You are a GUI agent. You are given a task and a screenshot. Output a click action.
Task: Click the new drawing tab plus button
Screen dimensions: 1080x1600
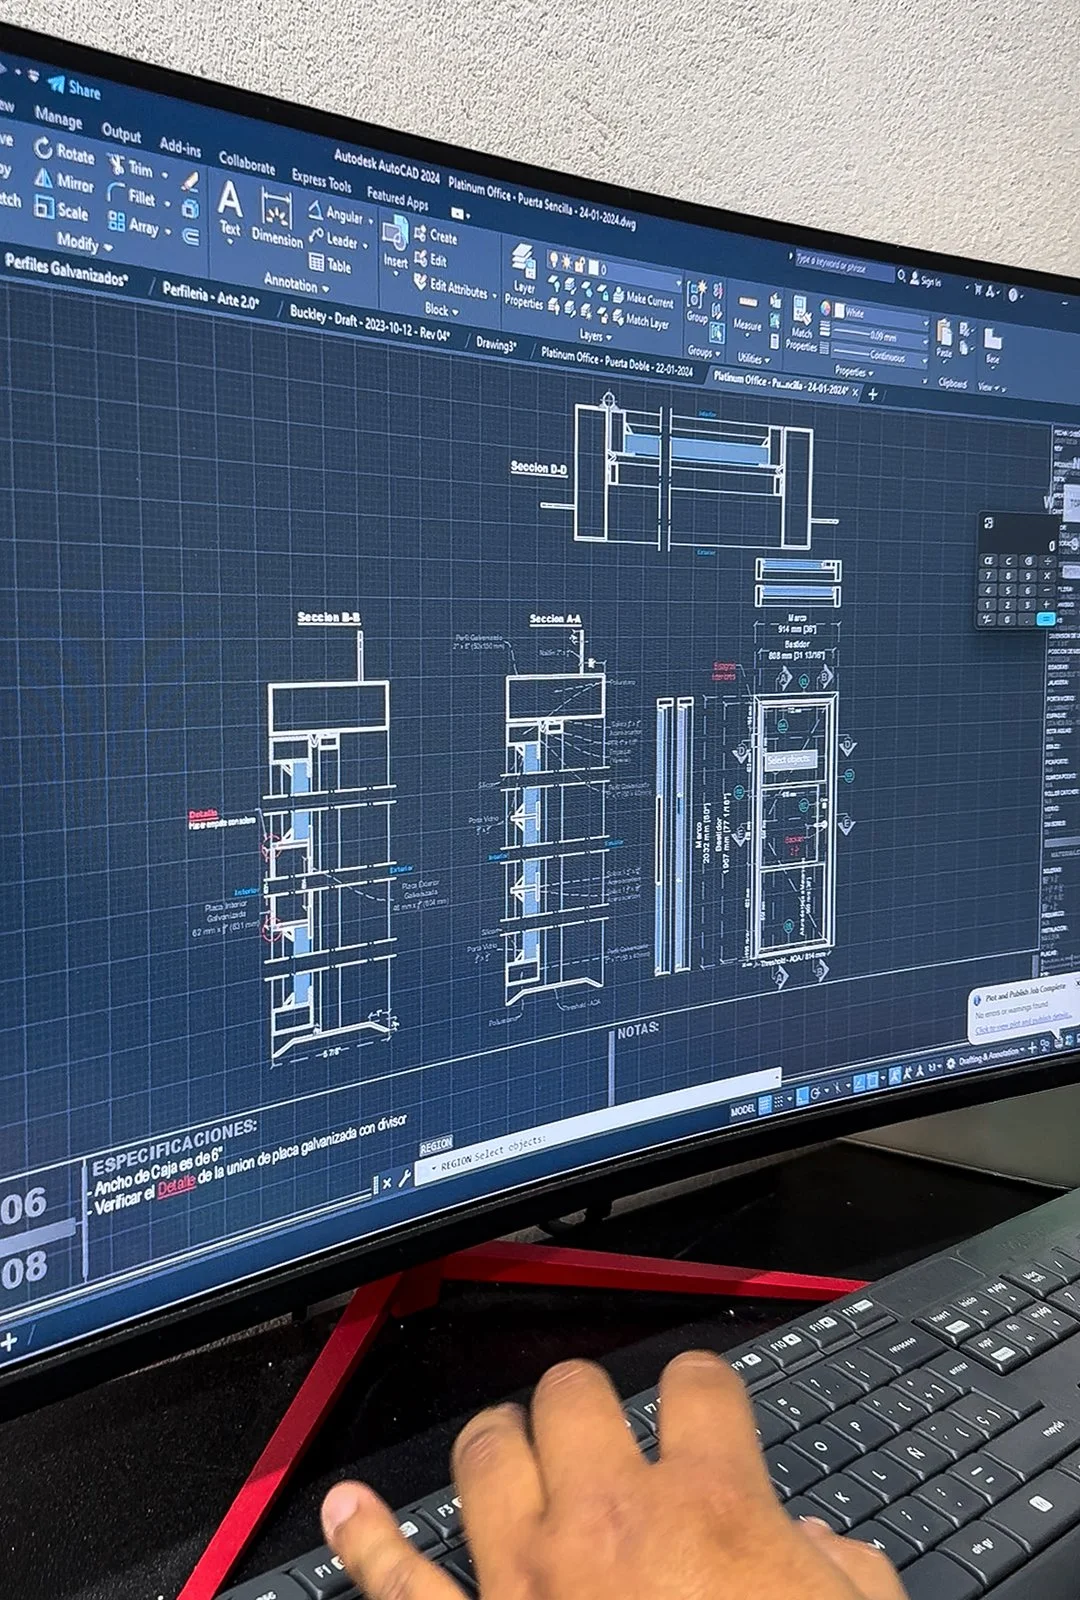[x=872, y=394]
